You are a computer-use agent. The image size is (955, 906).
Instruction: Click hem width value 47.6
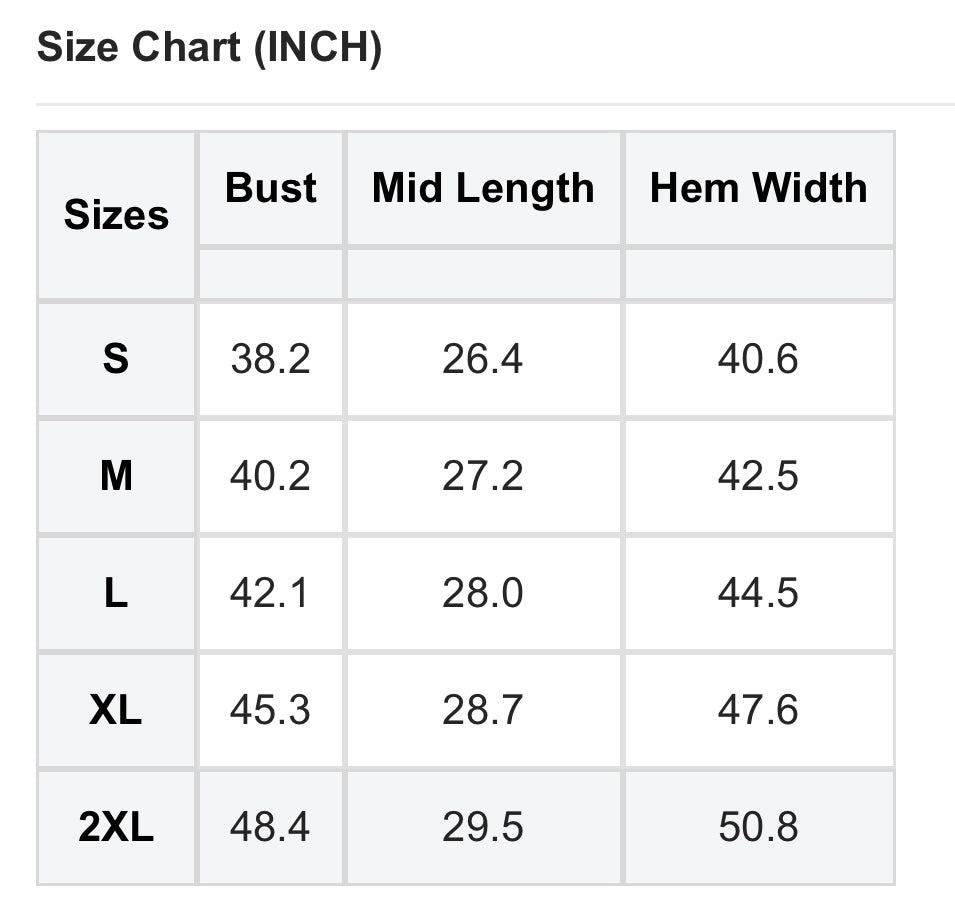point(758,711)
